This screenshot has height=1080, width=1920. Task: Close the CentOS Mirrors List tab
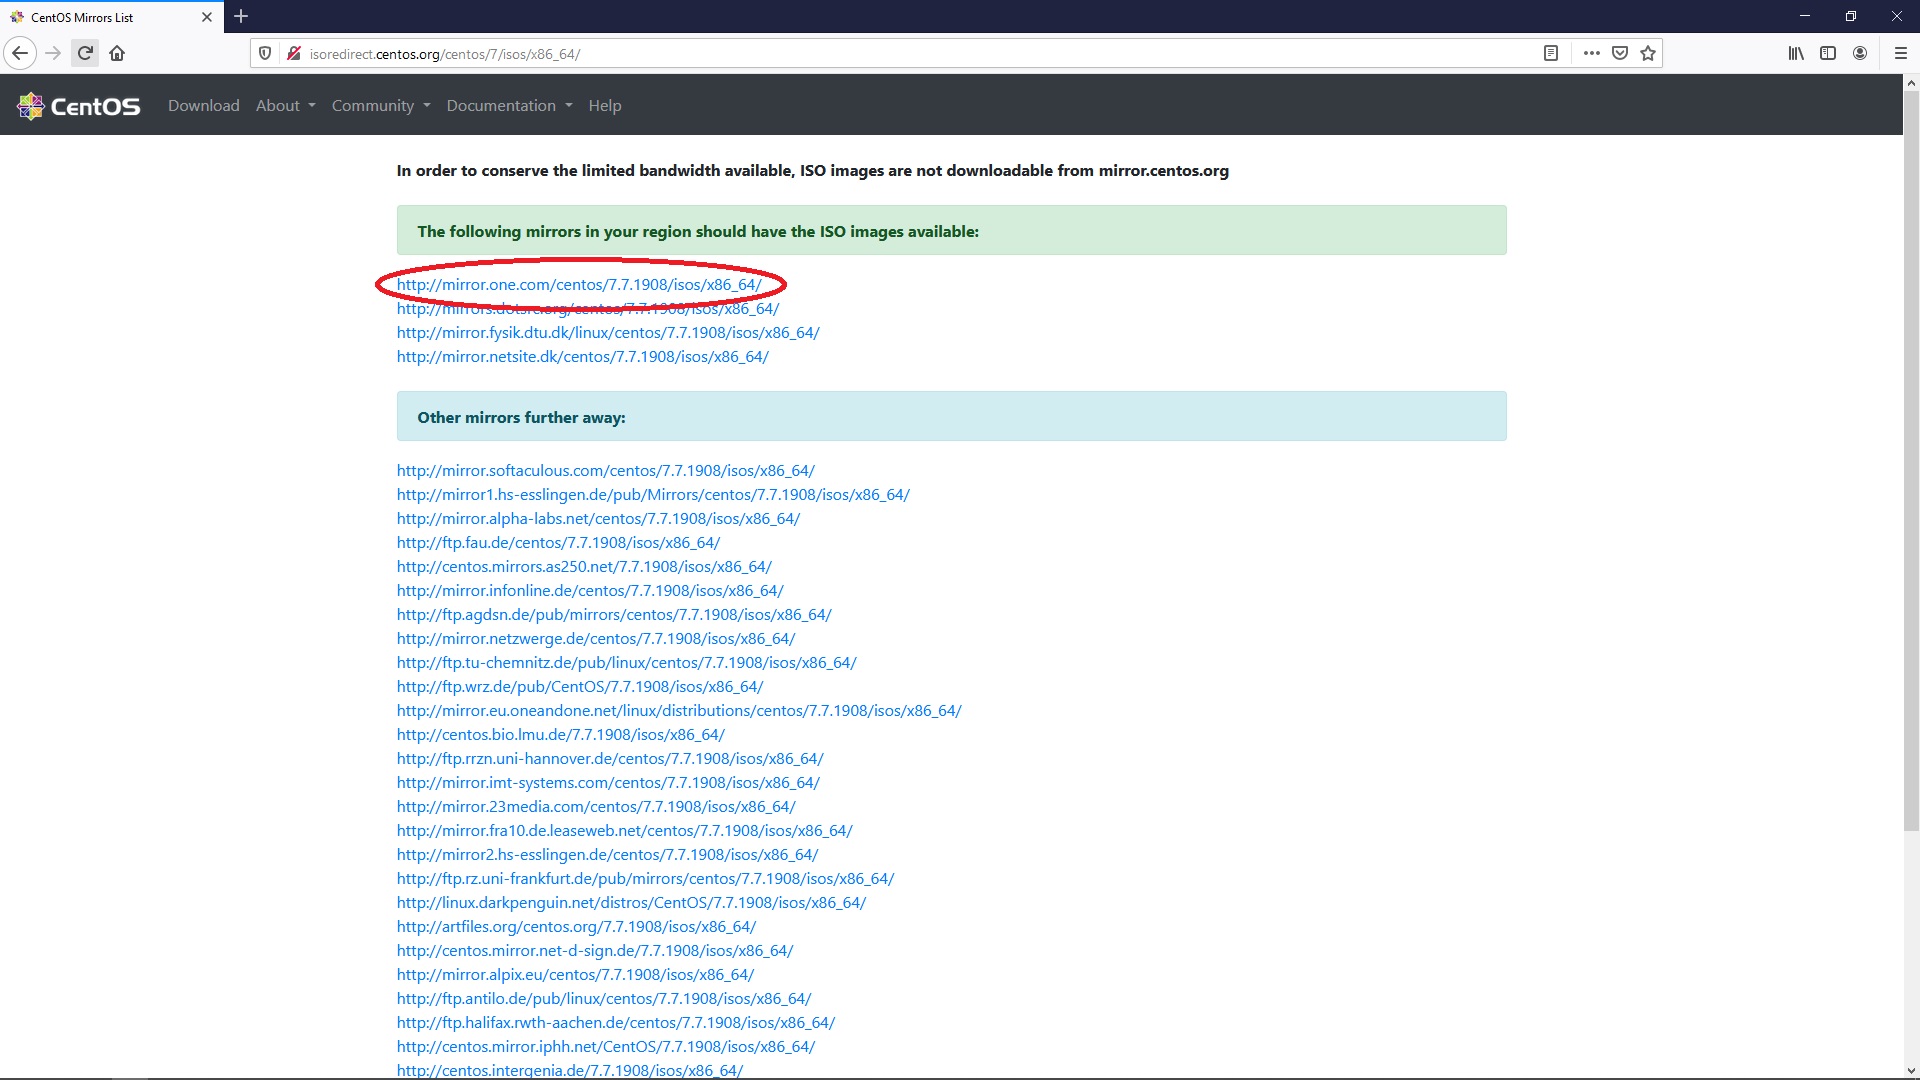pos(207,17)
